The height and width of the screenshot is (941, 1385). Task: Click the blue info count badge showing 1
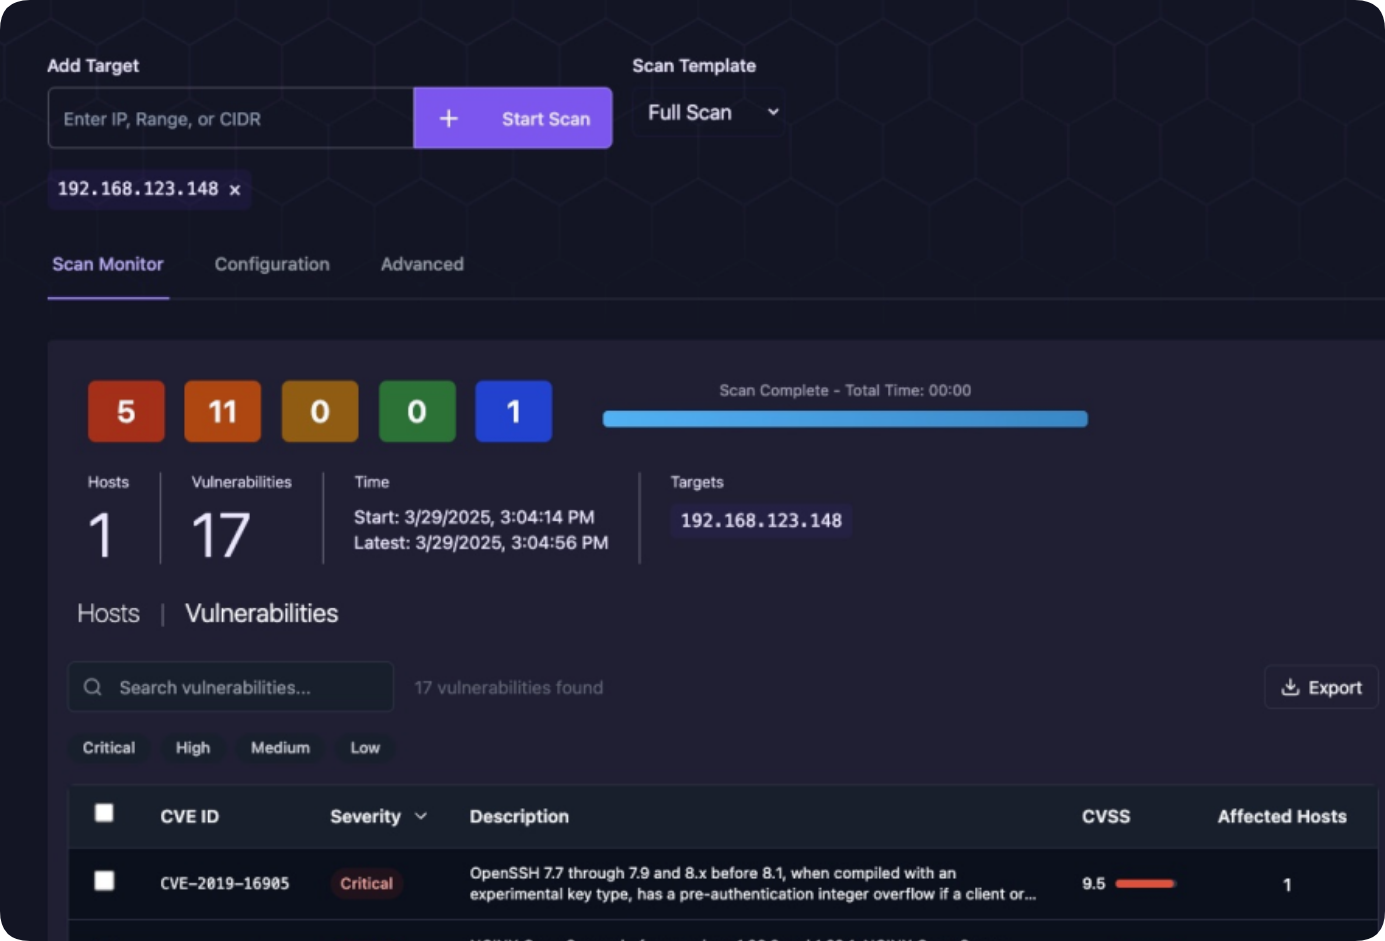pyautogui.click(x=513, y=411)
